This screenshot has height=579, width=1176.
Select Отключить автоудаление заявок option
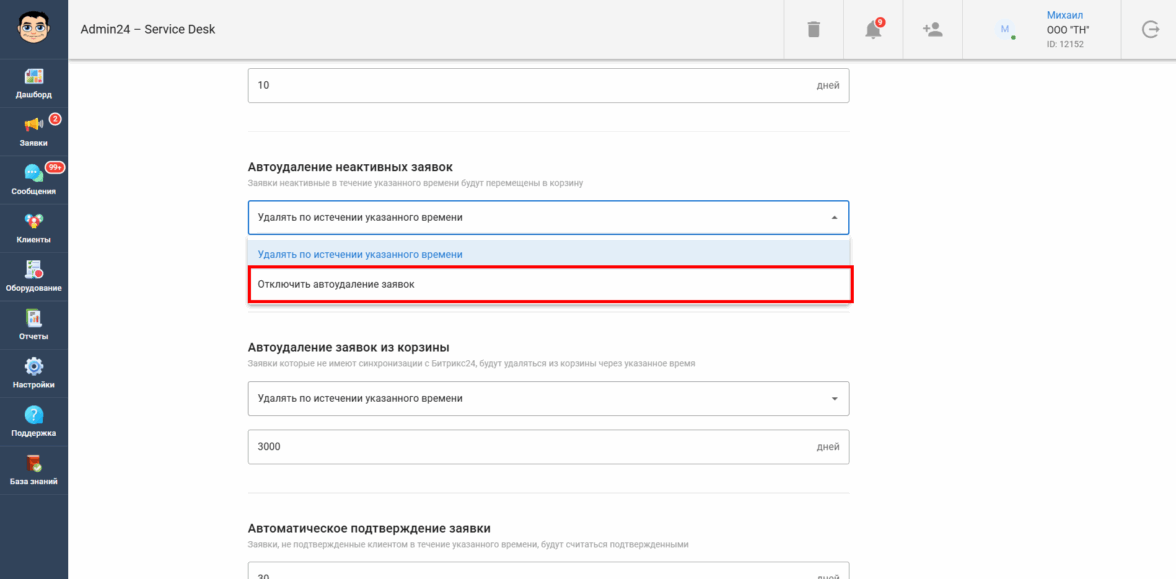coord(549,284)
